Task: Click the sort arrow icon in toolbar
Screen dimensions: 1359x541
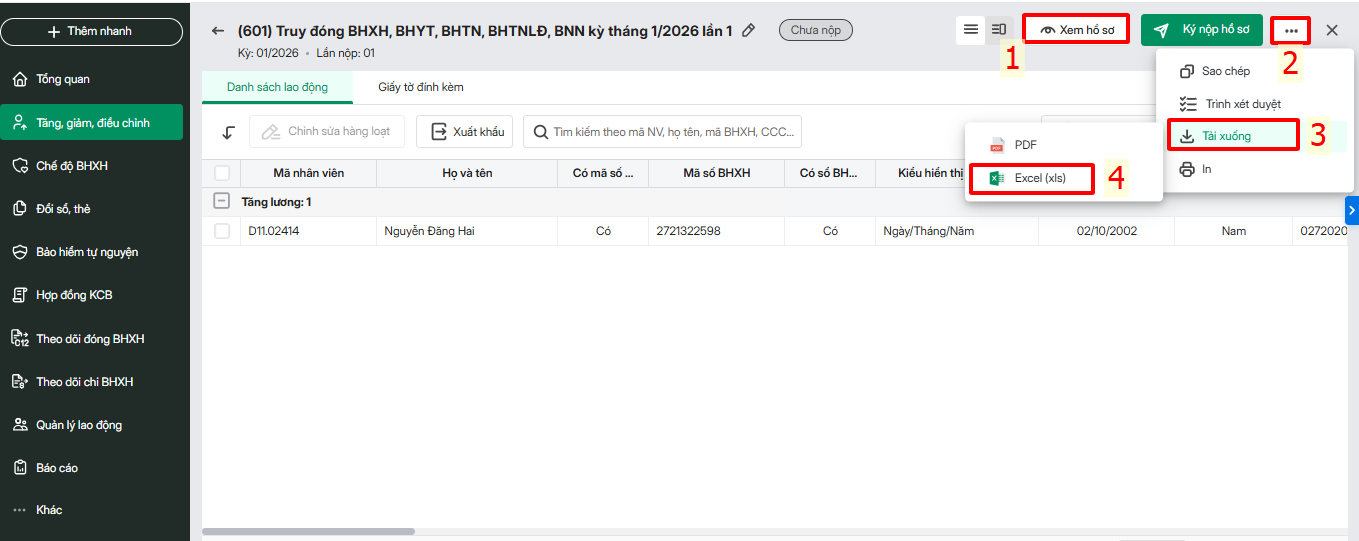Action: pyautogui.click(x=229, y=132)
